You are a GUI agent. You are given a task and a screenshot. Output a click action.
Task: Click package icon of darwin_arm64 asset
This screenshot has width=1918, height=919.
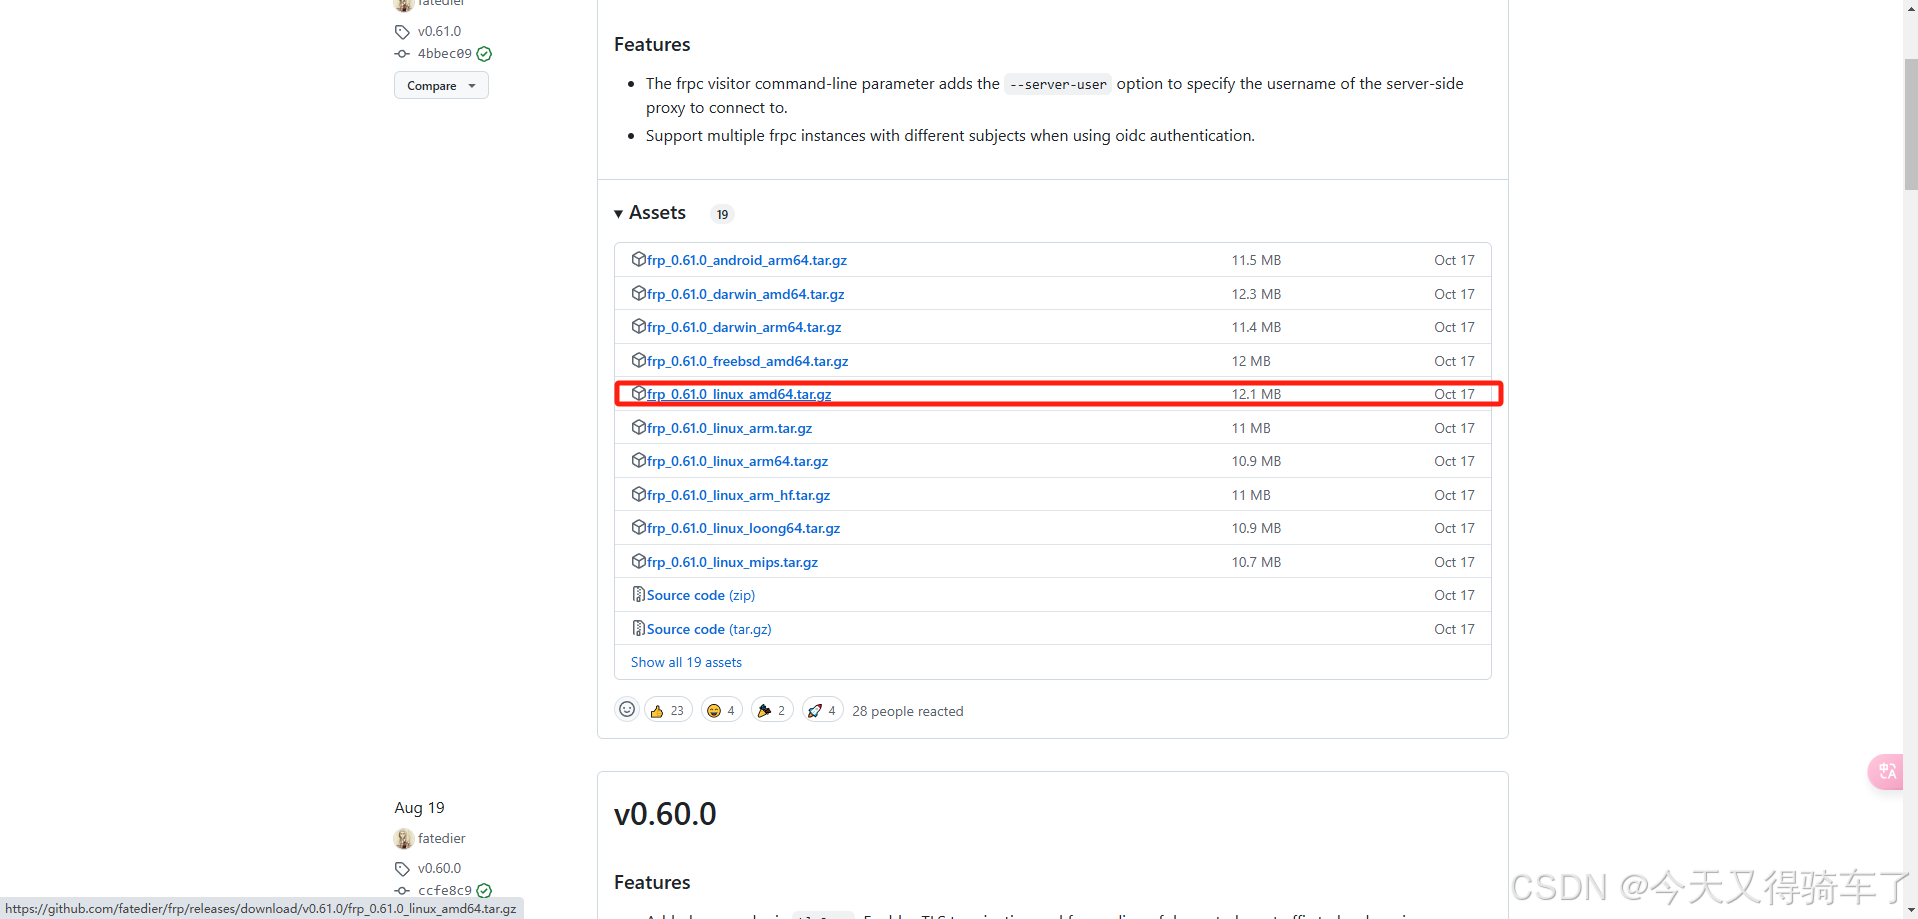(638, 326)
